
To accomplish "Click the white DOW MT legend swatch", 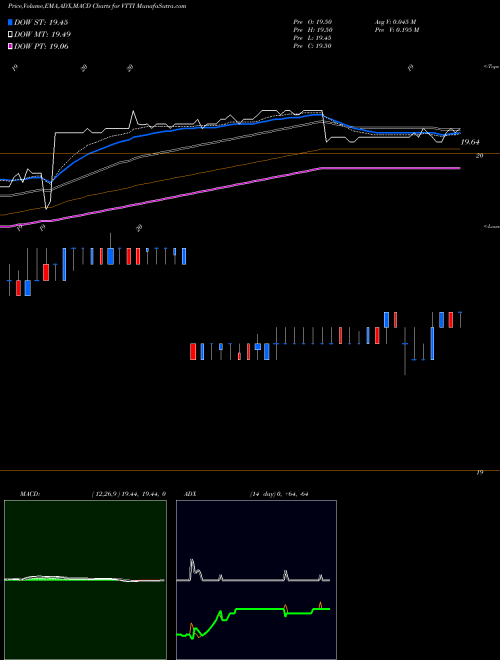I will coord(10,35).
